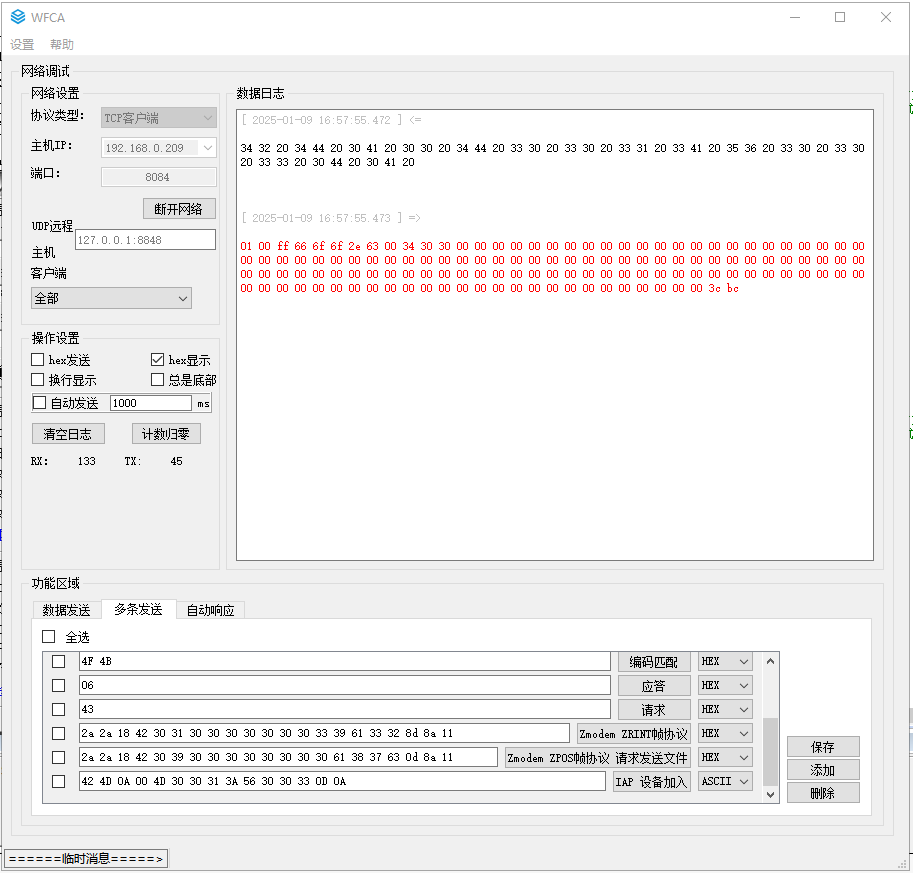Switch to the 自动响应 tab
The height and width of the screenshot is (873, 913).
210,610
